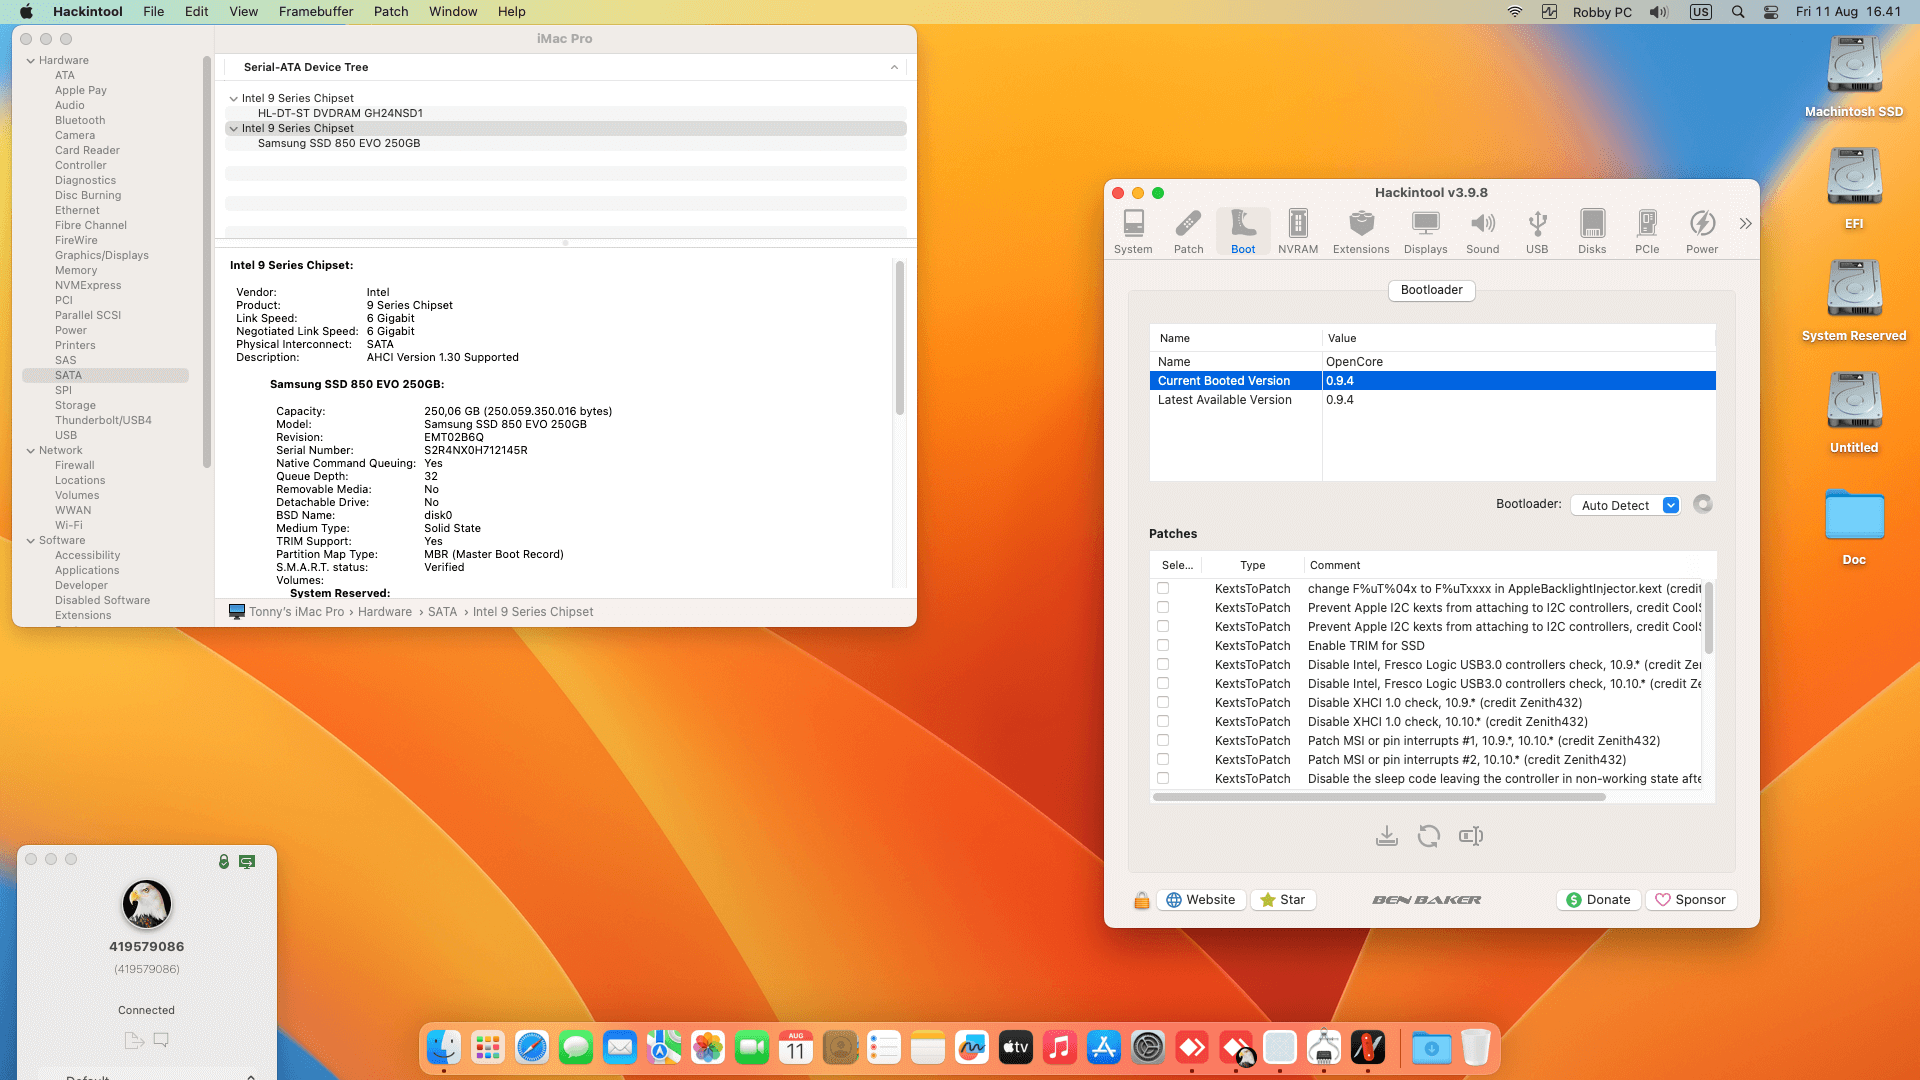Screen dimensions: 1920x1080
Task: Open the EFI desktop drive
Action: pyautogui.click(x=1854, y=190)
